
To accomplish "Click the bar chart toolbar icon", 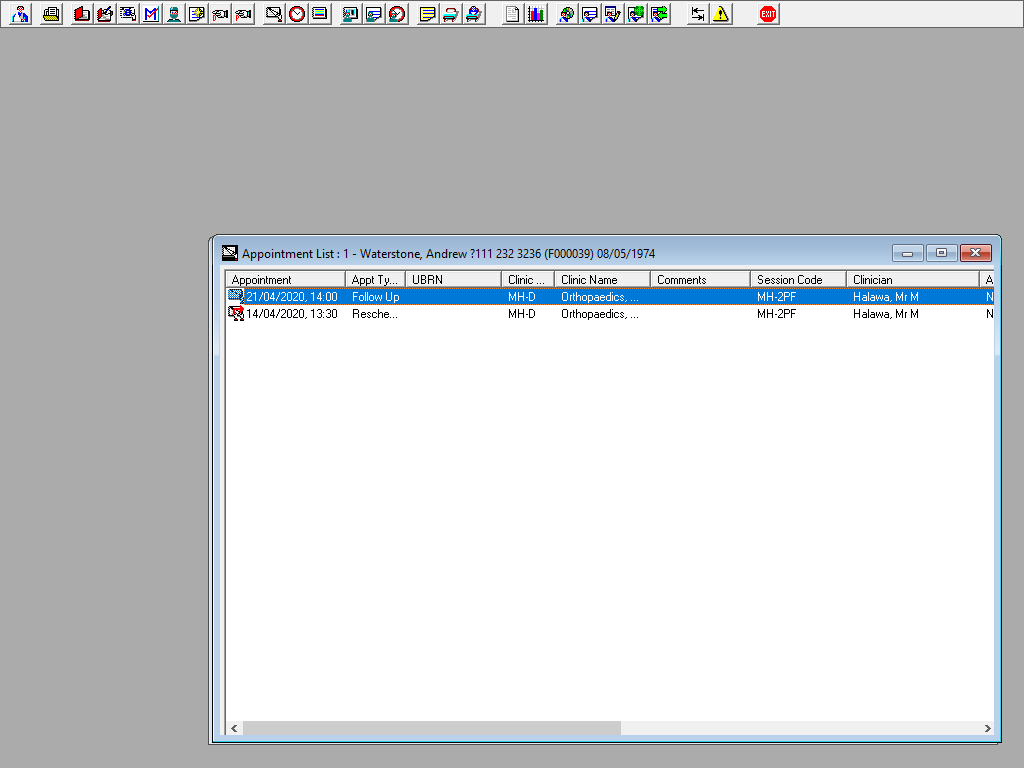I will pos(536,14).
